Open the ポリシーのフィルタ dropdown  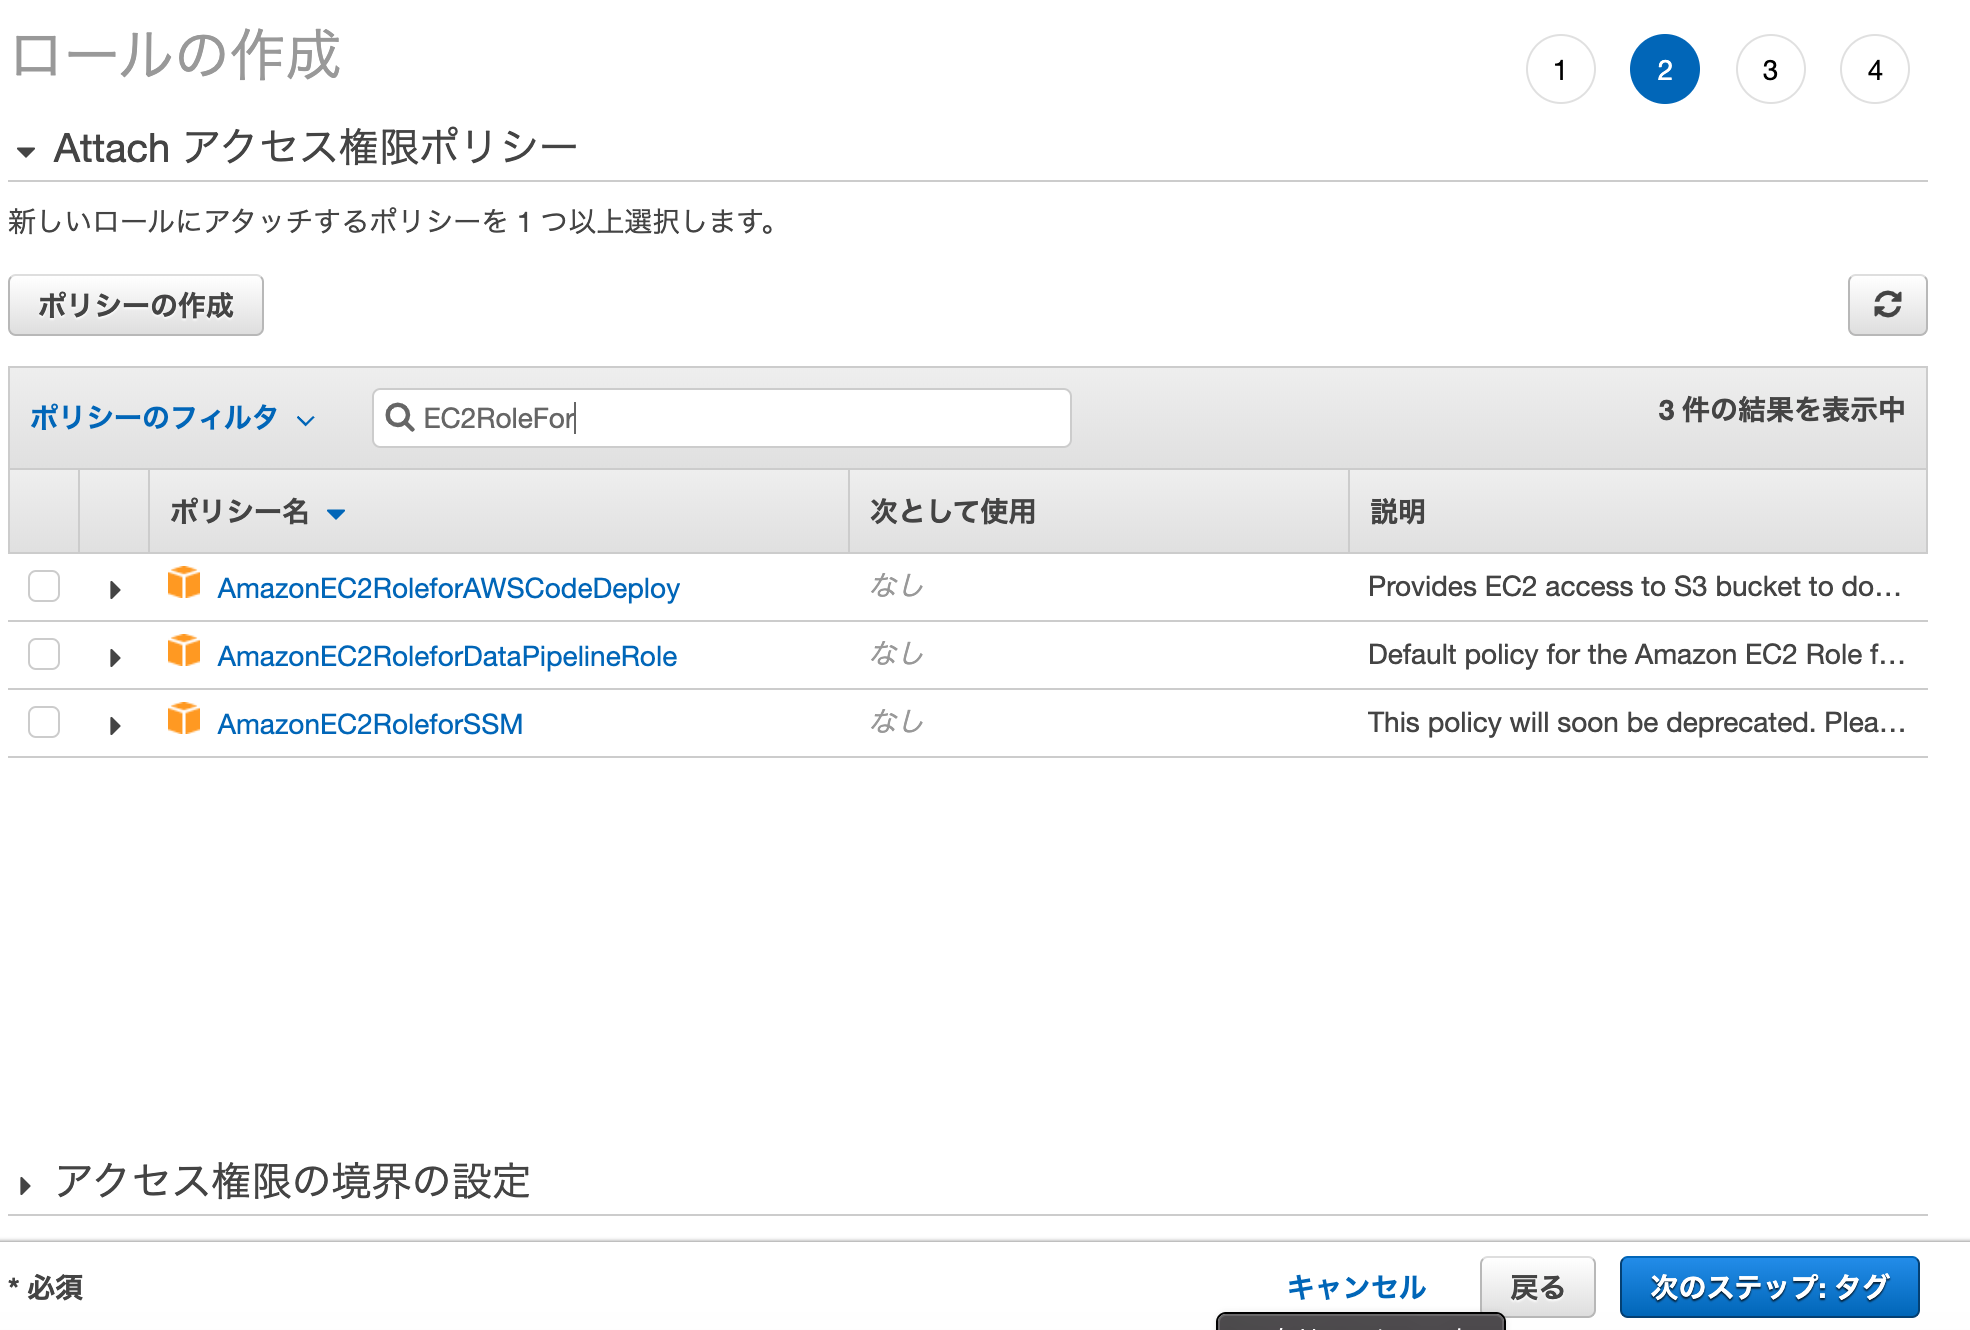[x=172, y=418]
